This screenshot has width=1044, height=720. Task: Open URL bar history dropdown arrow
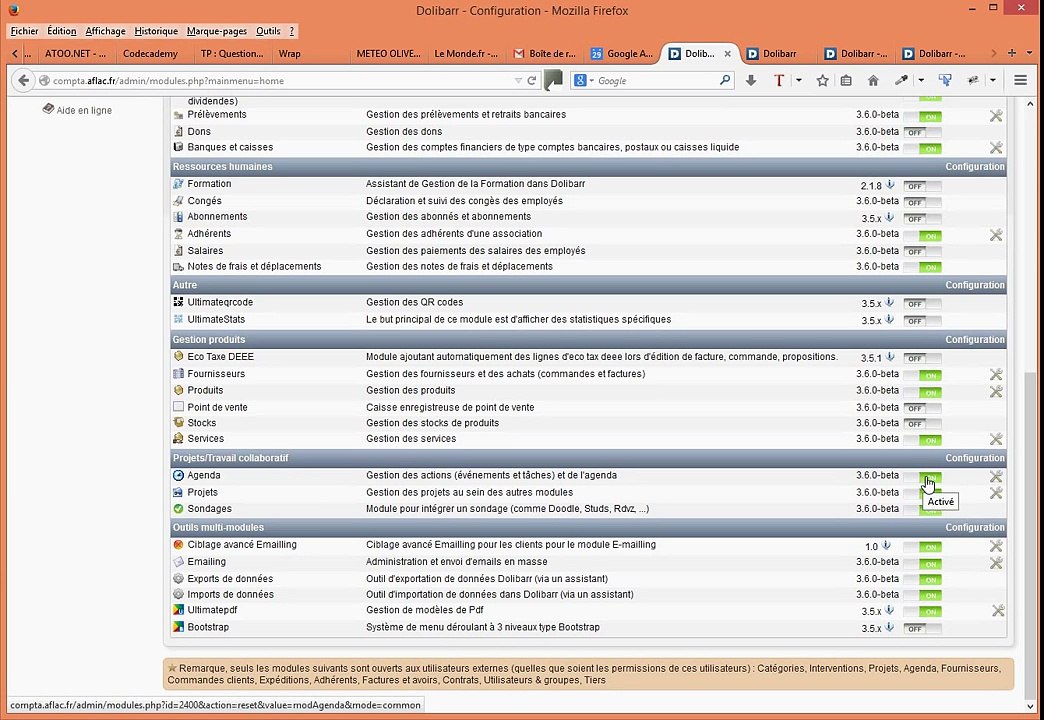click(518, 81)
